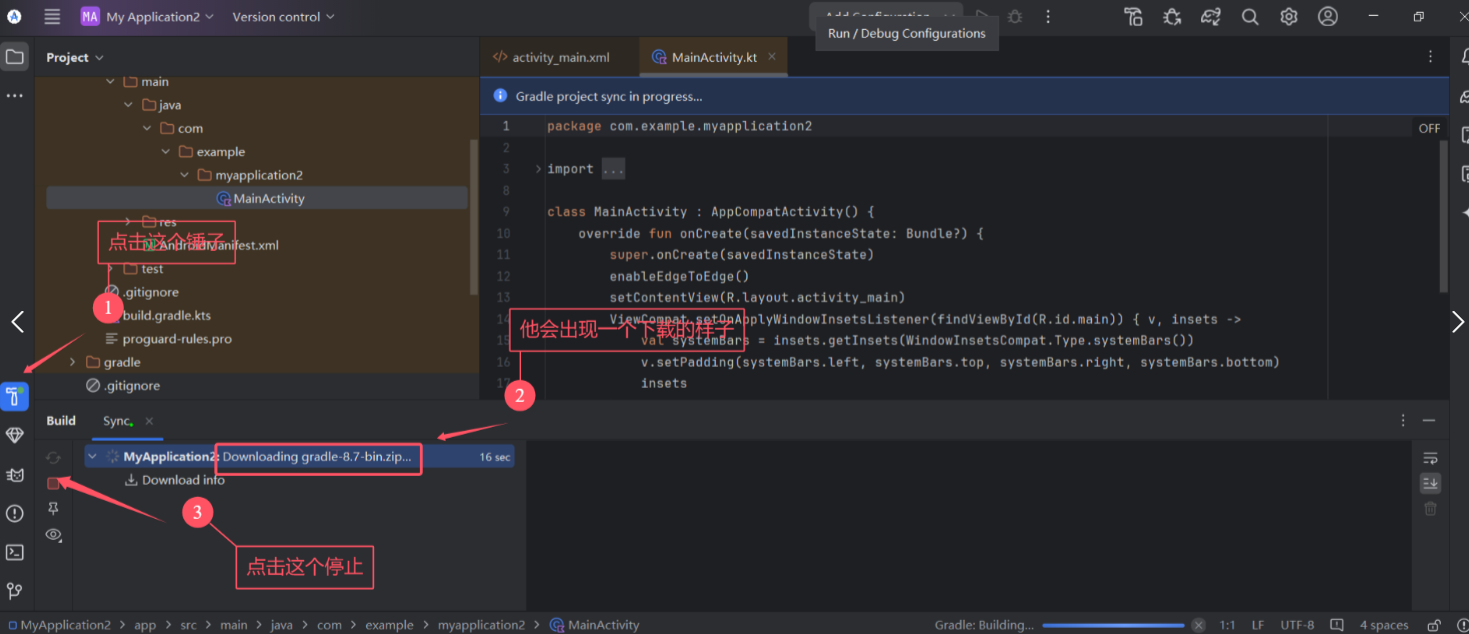Open the Terminal tool window
1469x634 pixels.
tap(14, 551)
